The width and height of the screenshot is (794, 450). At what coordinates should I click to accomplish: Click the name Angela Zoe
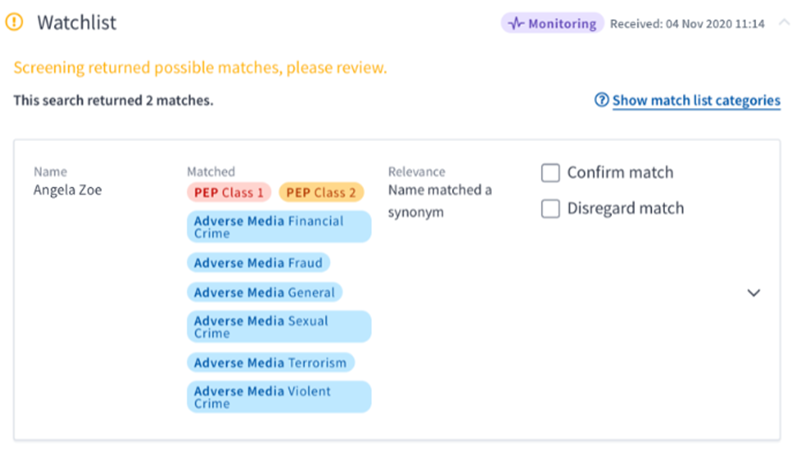(x=67, y=191)
